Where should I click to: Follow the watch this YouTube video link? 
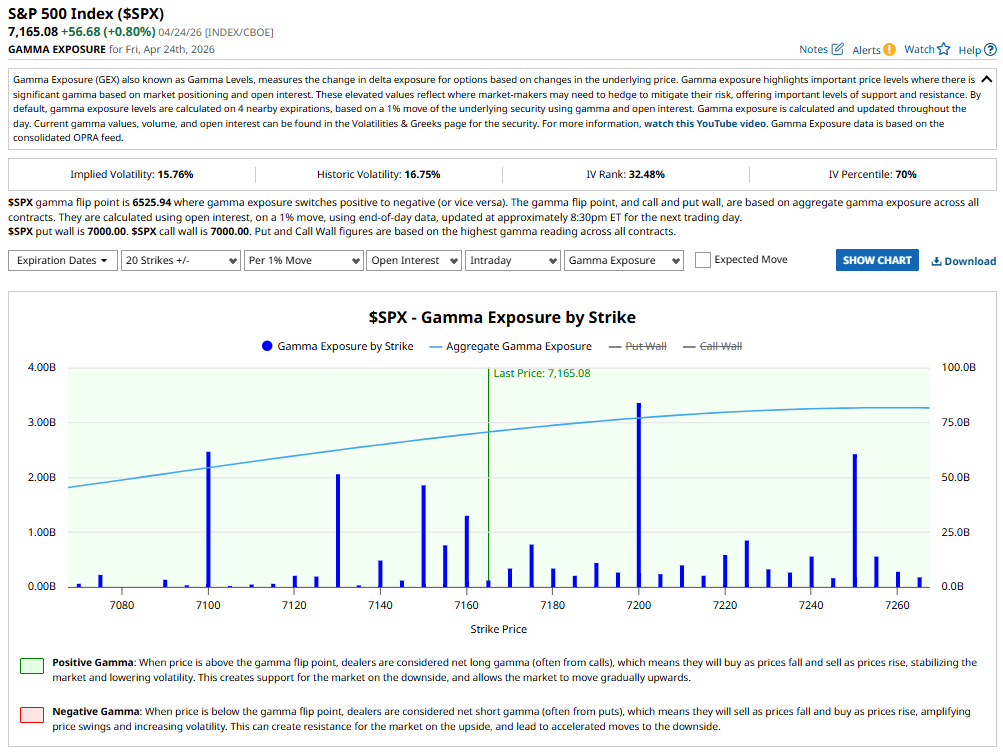[706, 124]
